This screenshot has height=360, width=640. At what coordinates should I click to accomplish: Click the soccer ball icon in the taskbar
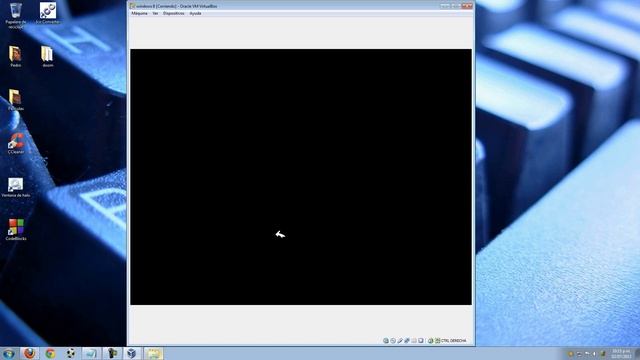71,353
